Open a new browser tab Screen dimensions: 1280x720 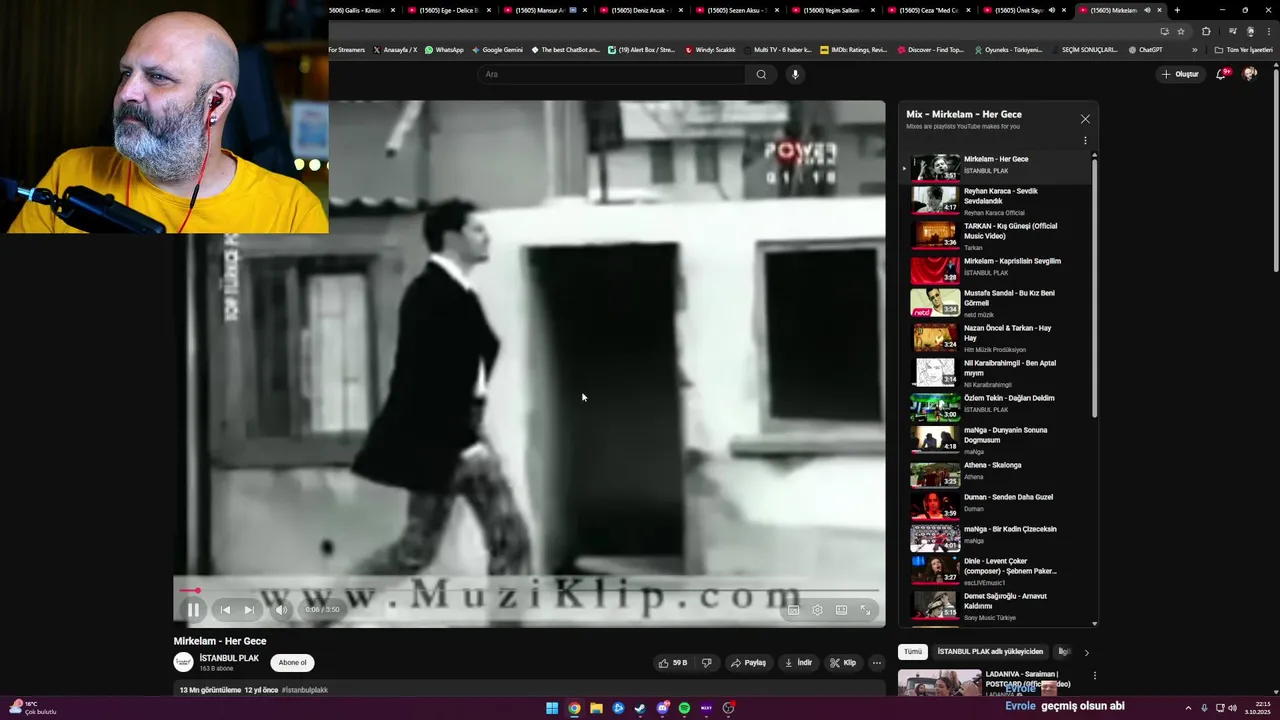coord(1177,10)
